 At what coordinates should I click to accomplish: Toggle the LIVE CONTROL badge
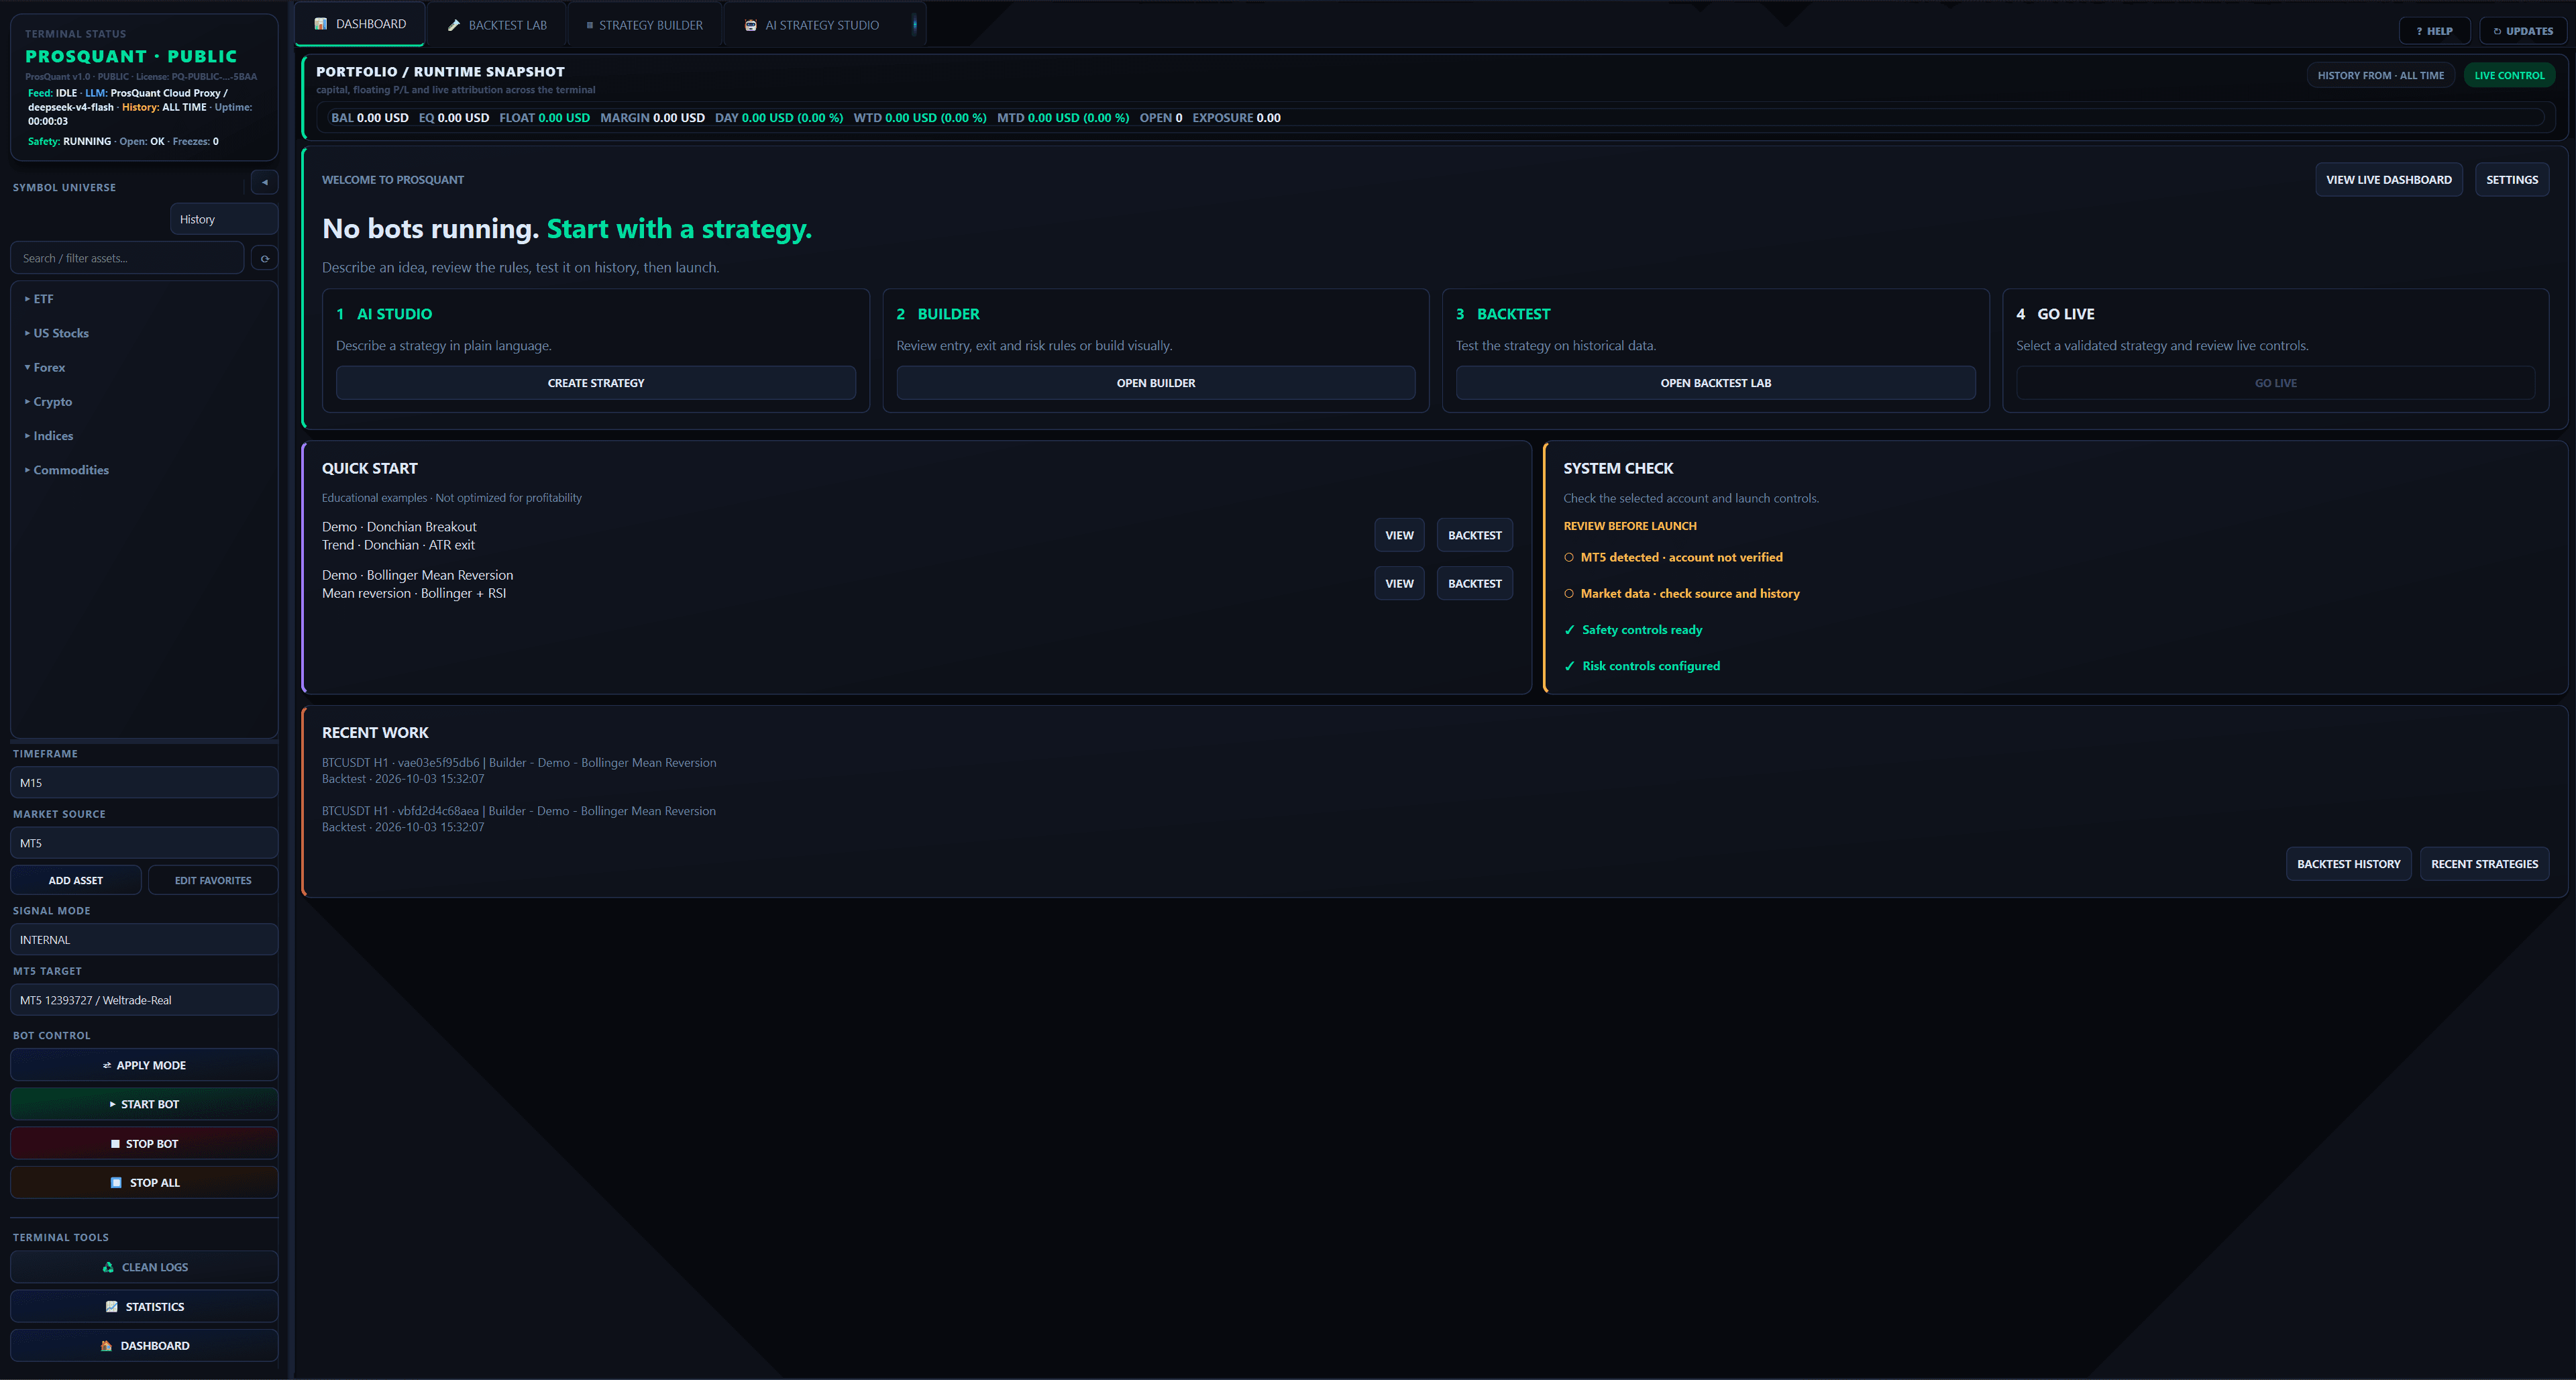tap(2509, 75)
